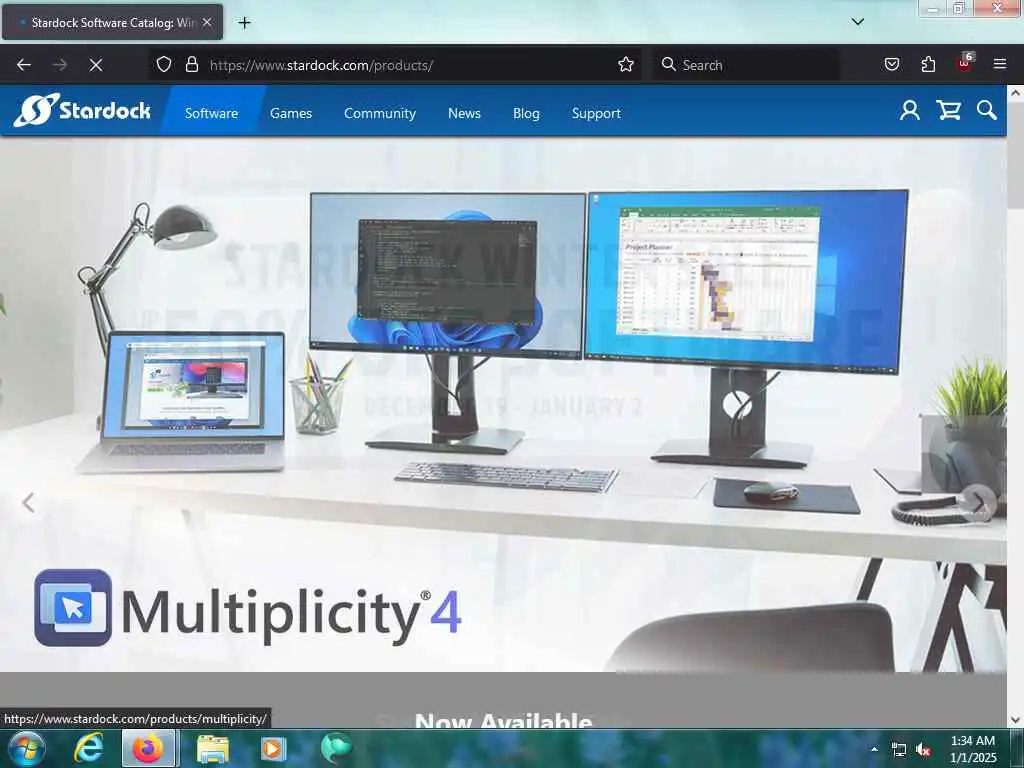Select the Stardock Software Catalog tab

coord(112,22)
